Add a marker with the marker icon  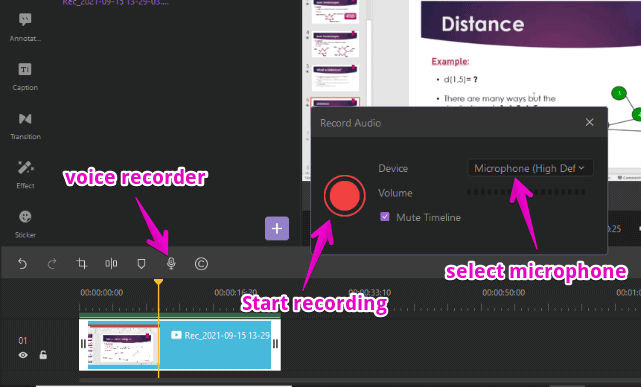click(x=141, y=264)
